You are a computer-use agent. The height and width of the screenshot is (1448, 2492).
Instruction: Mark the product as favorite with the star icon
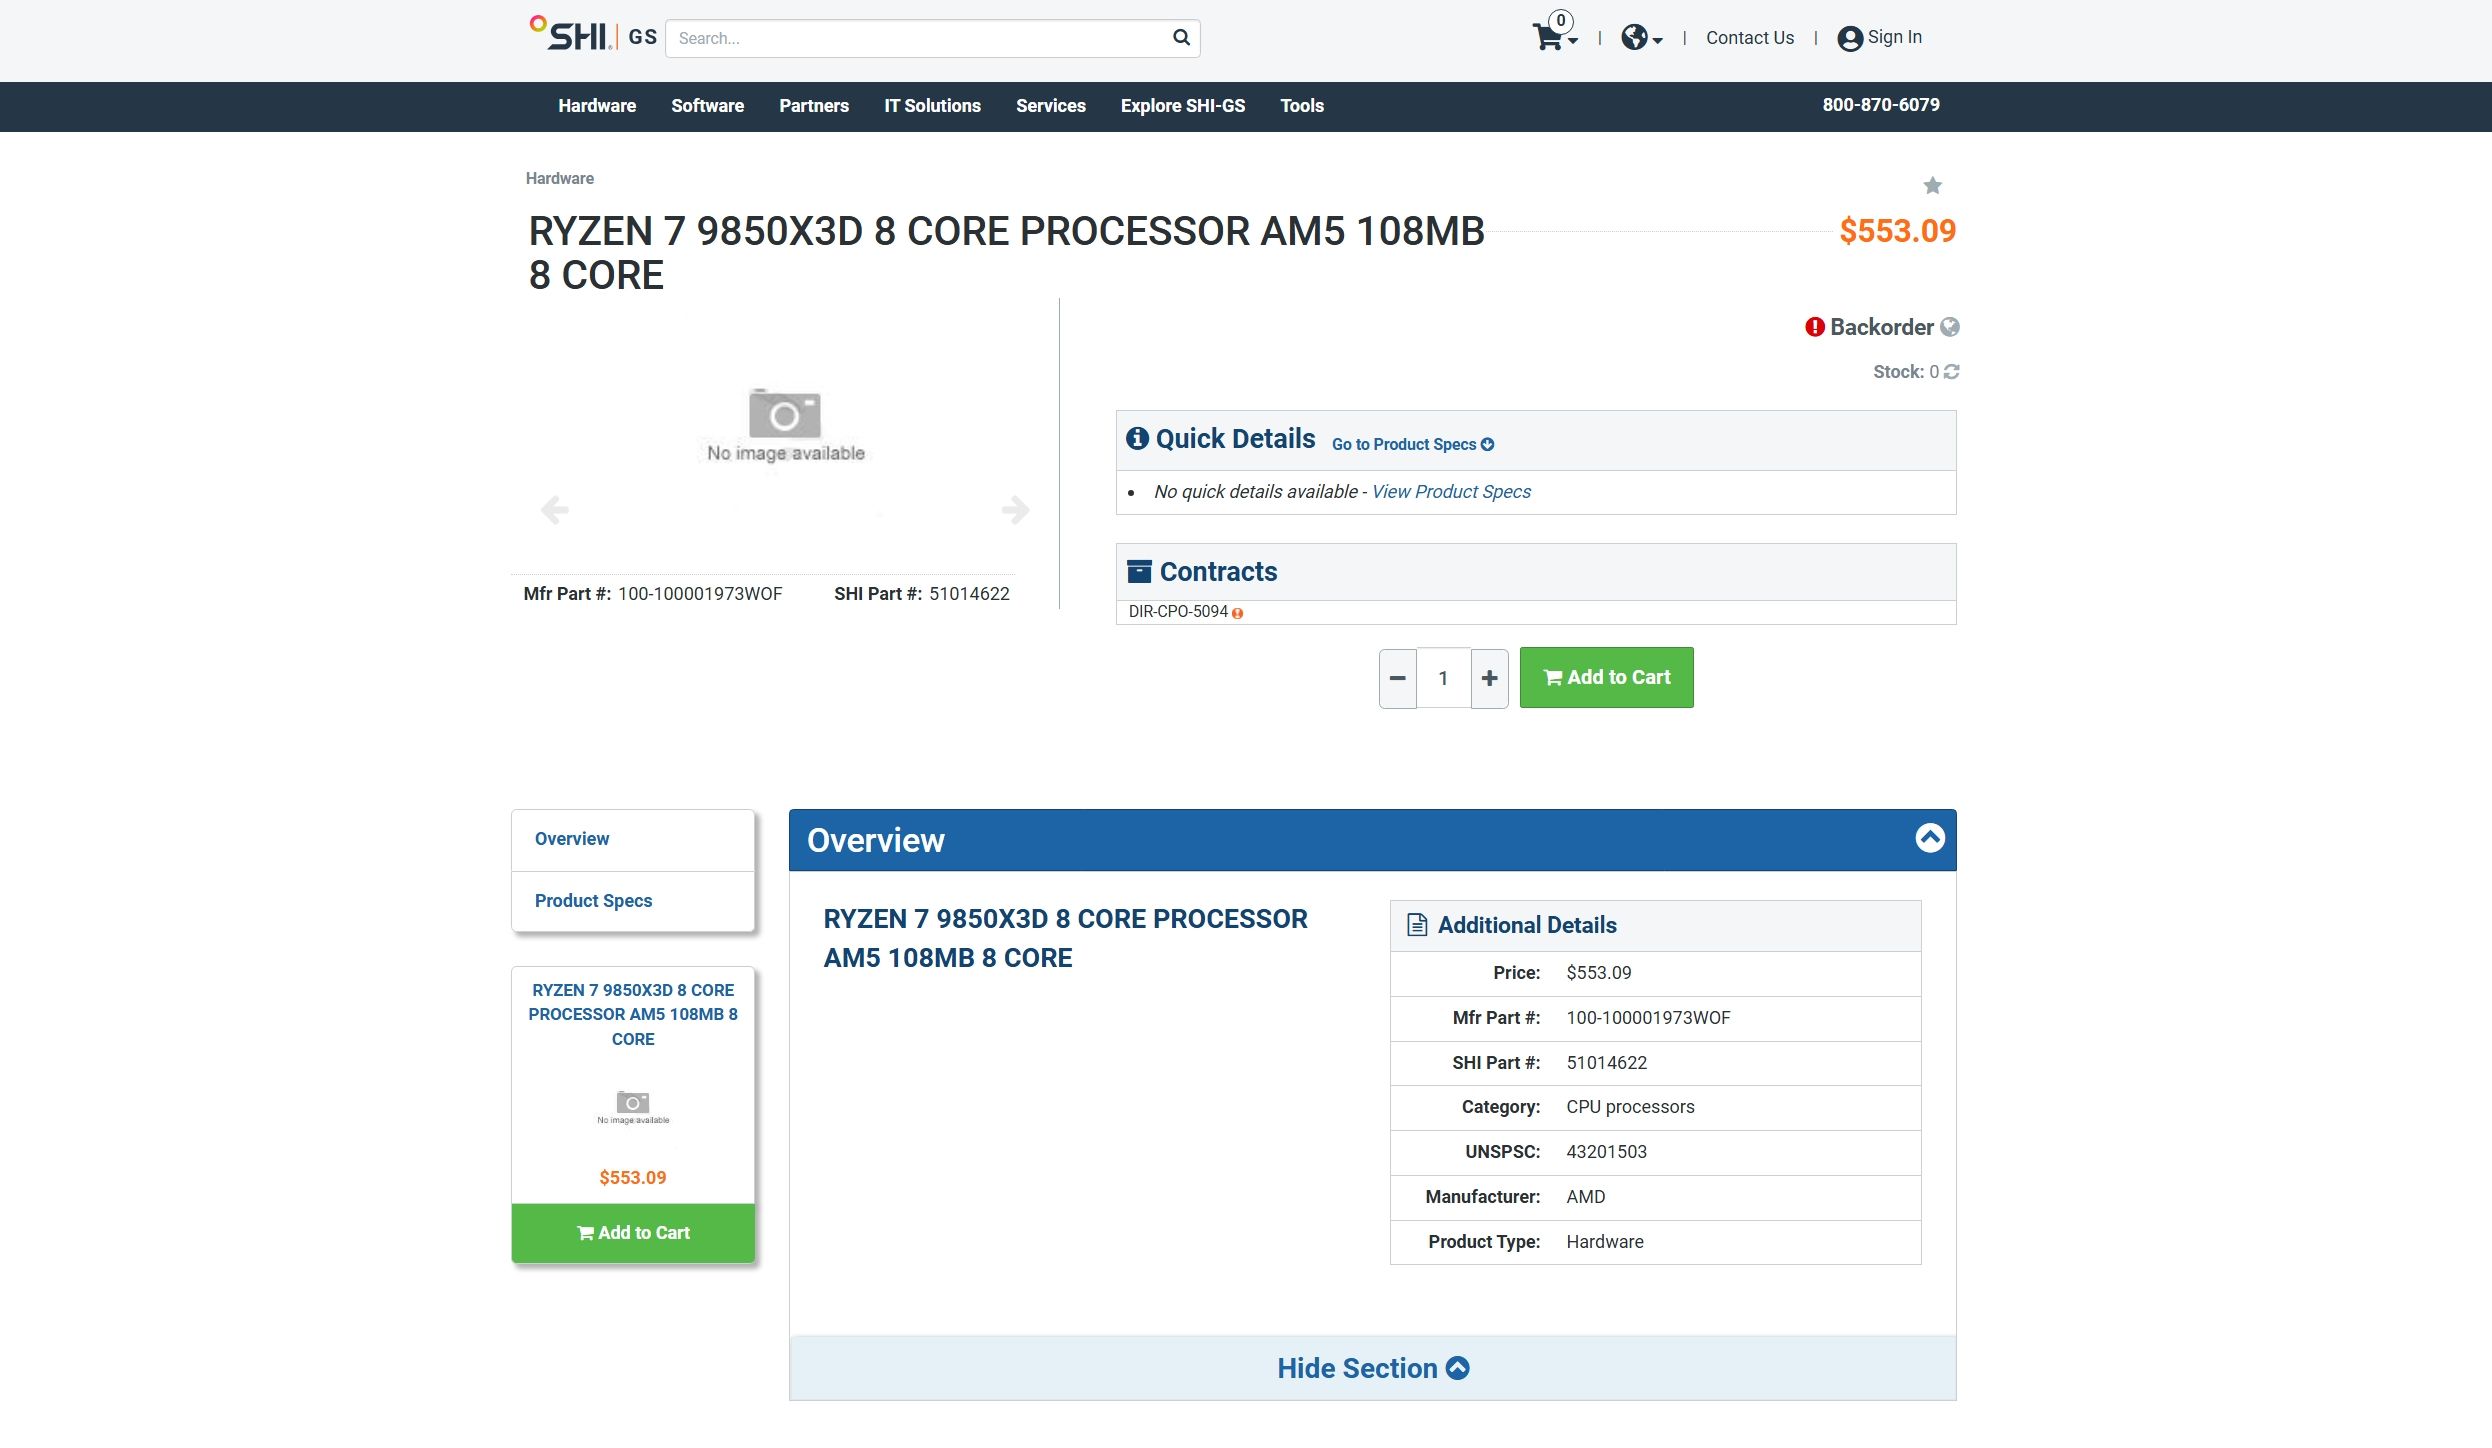[x=1932, y=186]
